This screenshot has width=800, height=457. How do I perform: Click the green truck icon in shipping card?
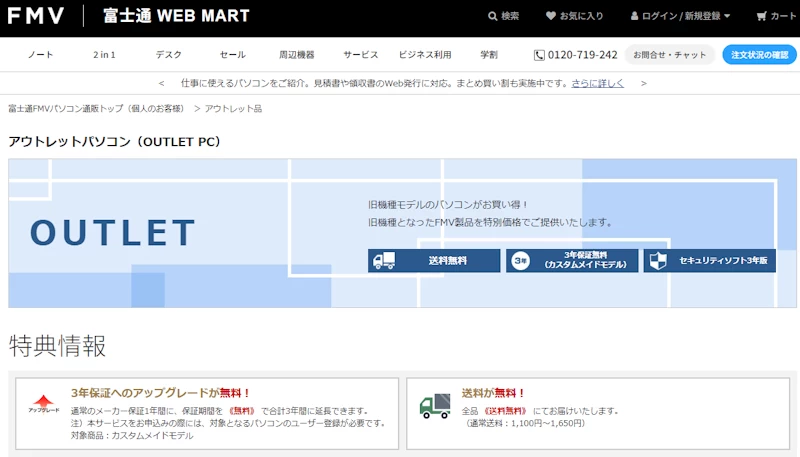435,406
